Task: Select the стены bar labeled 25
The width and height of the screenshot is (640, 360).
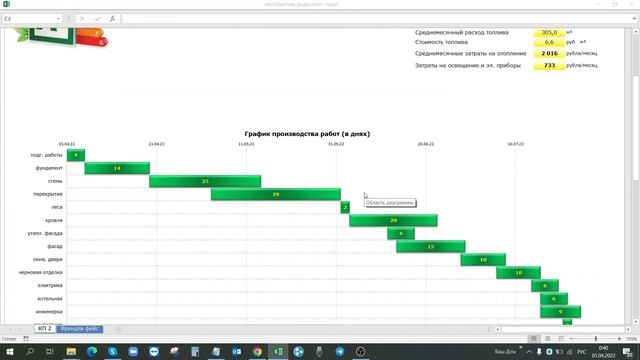Action: pyautogui.click(x=205, y=181)
